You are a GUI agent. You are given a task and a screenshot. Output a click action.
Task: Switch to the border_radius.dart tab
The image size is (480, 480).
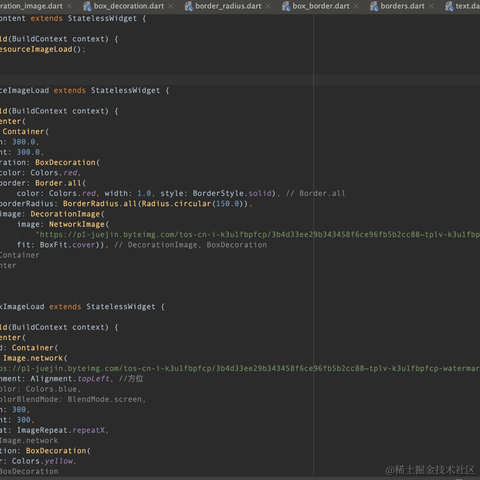[x=228, y=6]
